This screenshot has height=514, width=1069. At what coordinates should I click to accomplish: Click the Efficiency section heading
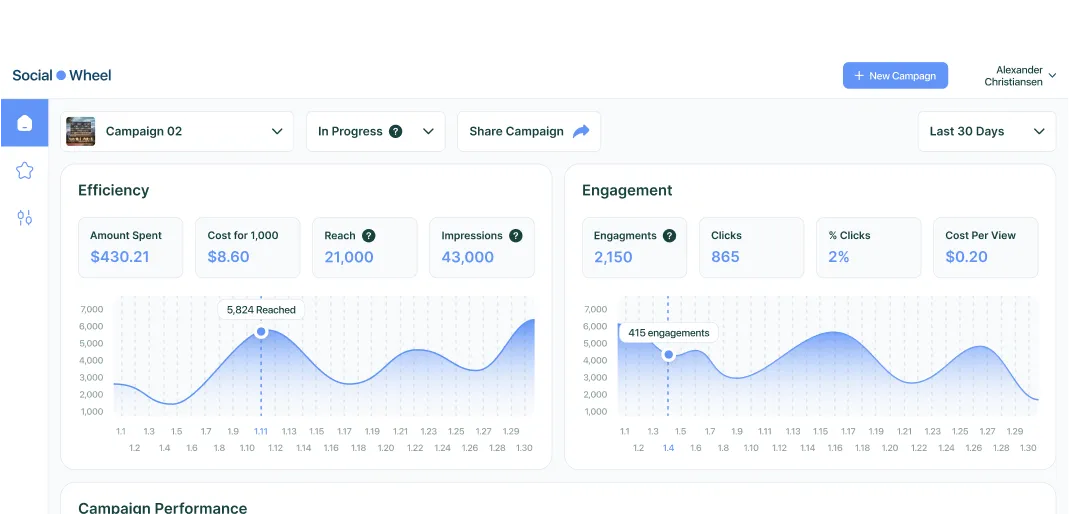(x=114, y=190)
